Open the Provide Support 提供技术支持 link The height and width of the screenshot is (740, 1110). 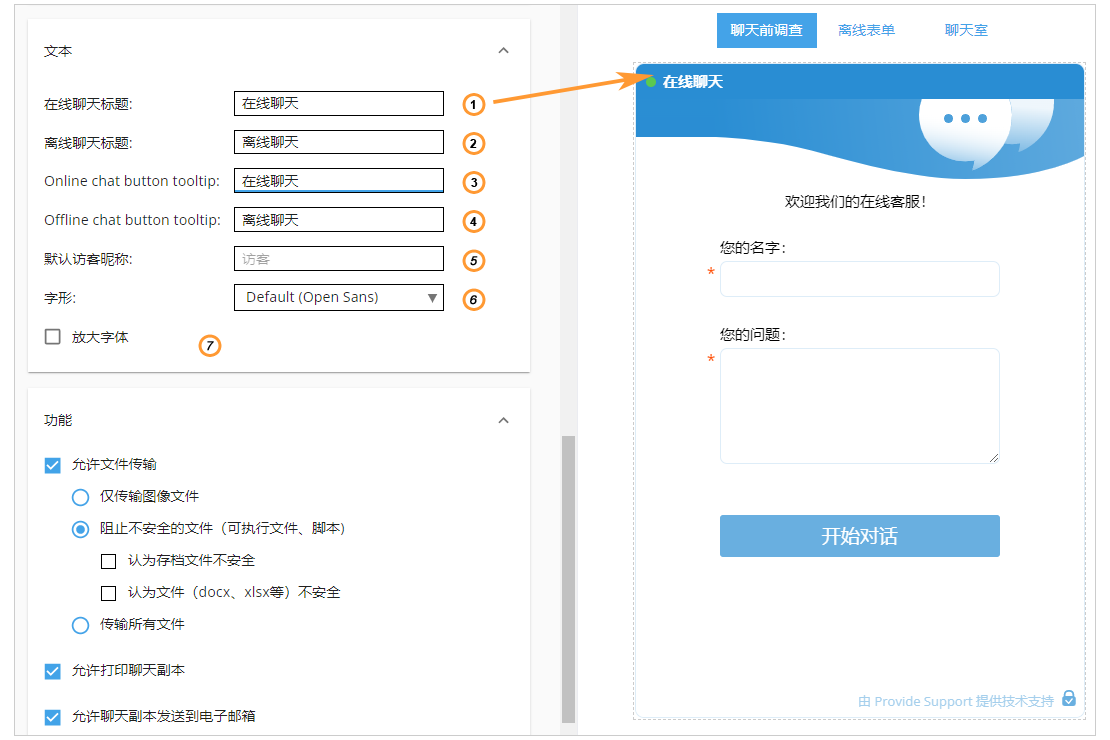(956, 701)
